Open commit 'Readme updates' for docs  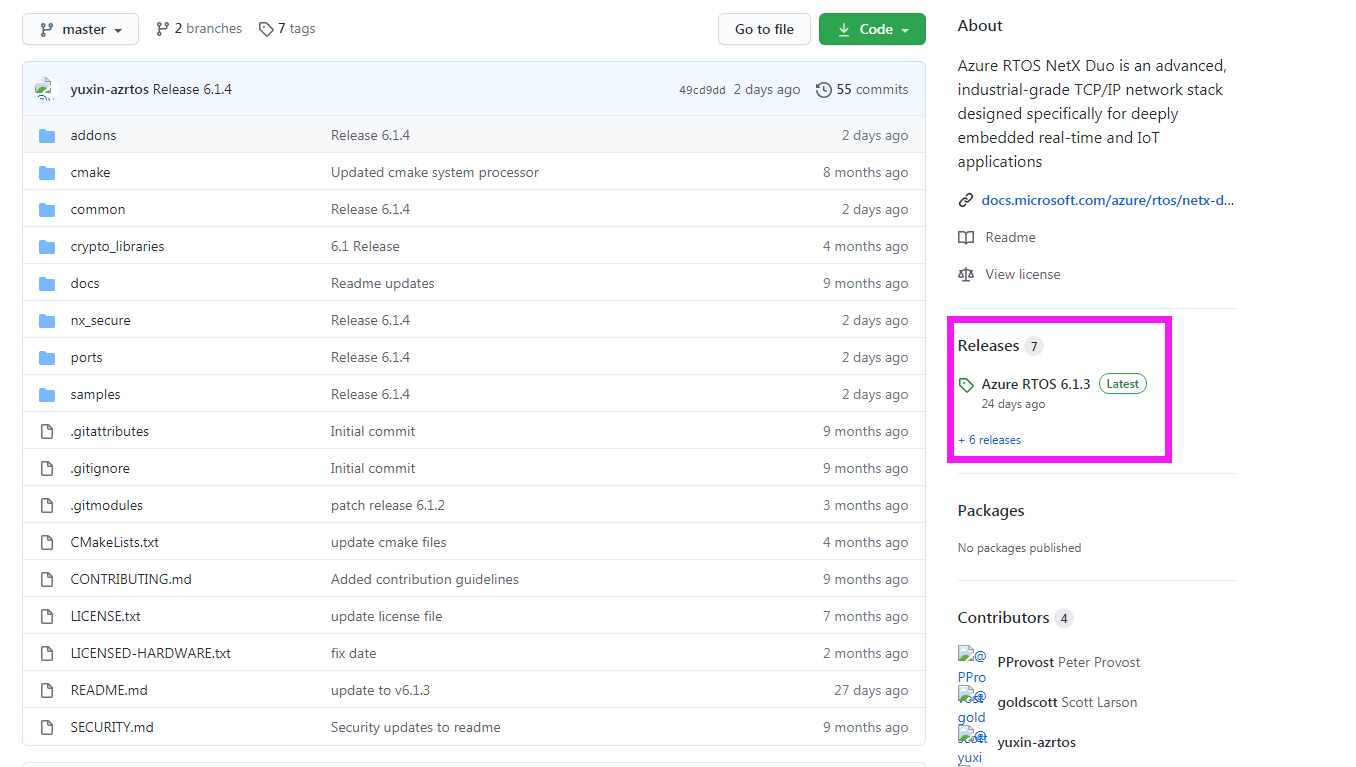click(383, 283)
